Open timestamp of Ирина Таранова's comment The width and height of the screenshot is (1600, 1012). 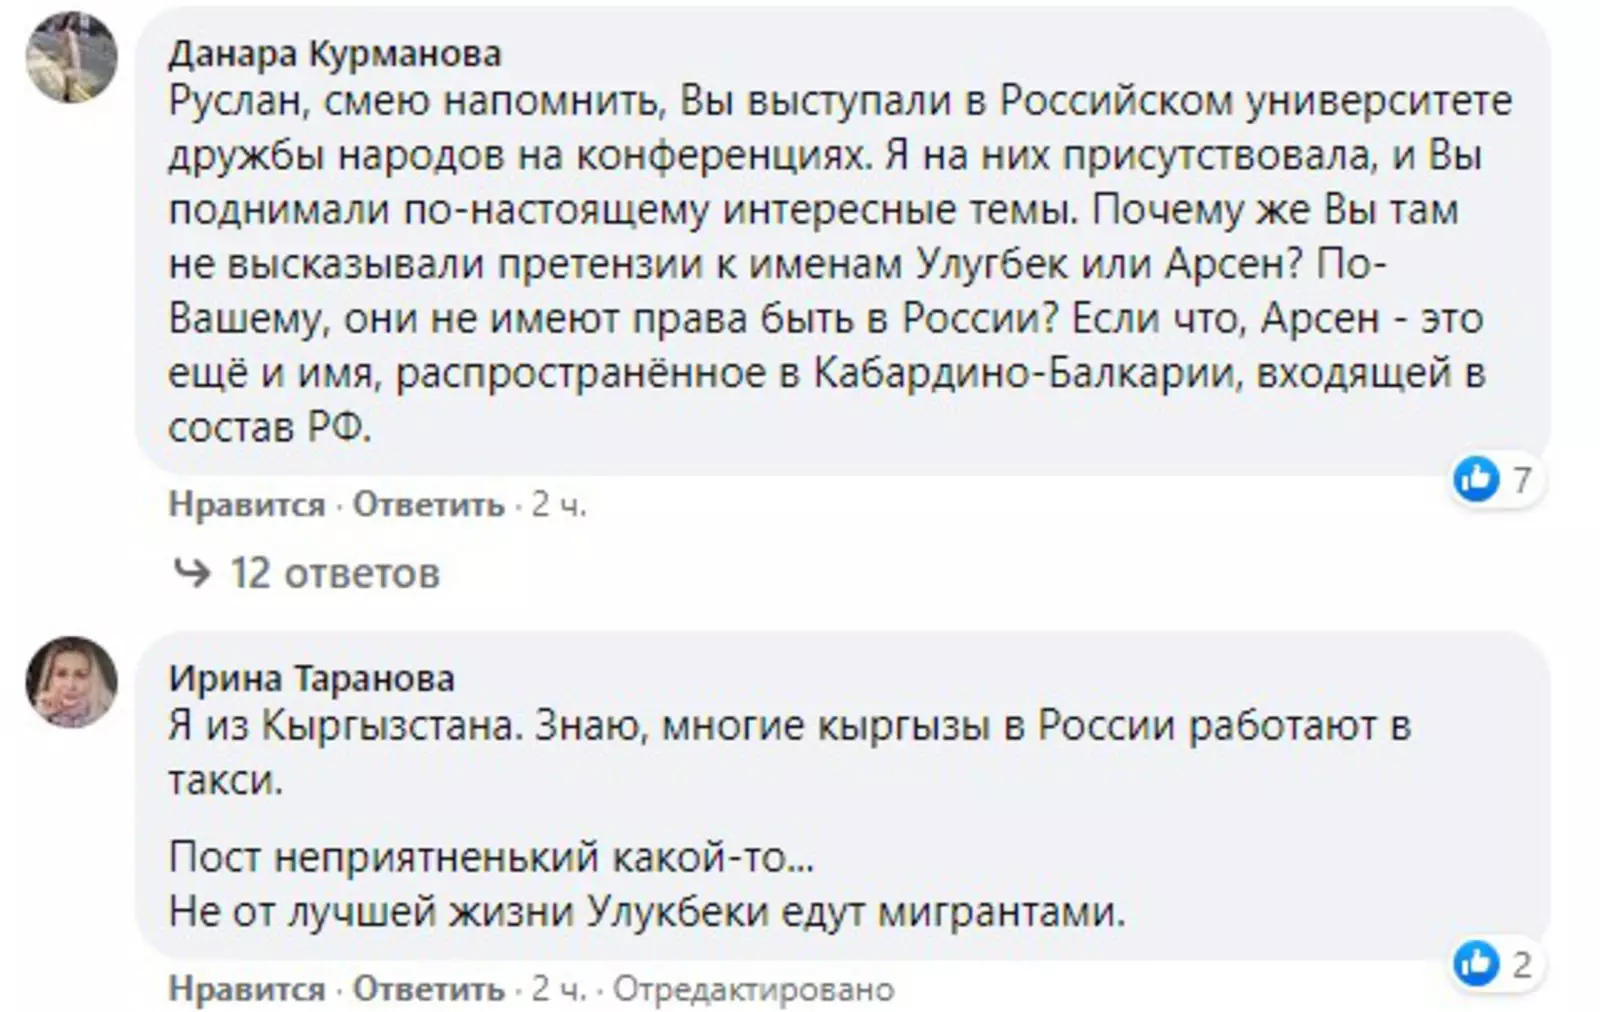tap(558, 989)
